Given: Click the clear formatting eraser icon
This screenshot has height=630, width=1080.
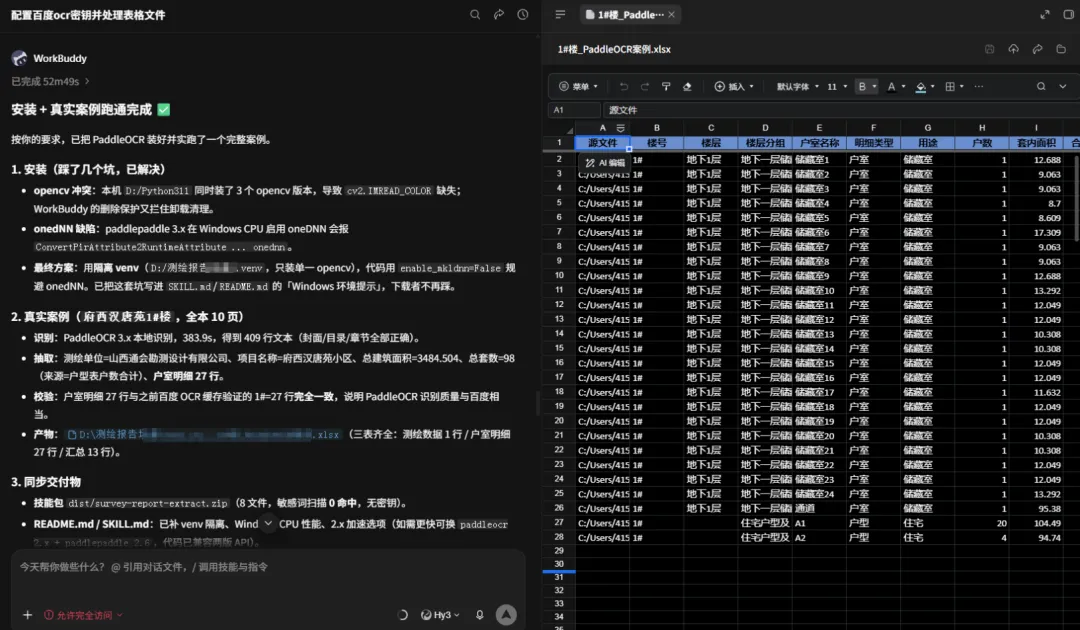Looking at the screenshot, I should (x=687, y=86).
